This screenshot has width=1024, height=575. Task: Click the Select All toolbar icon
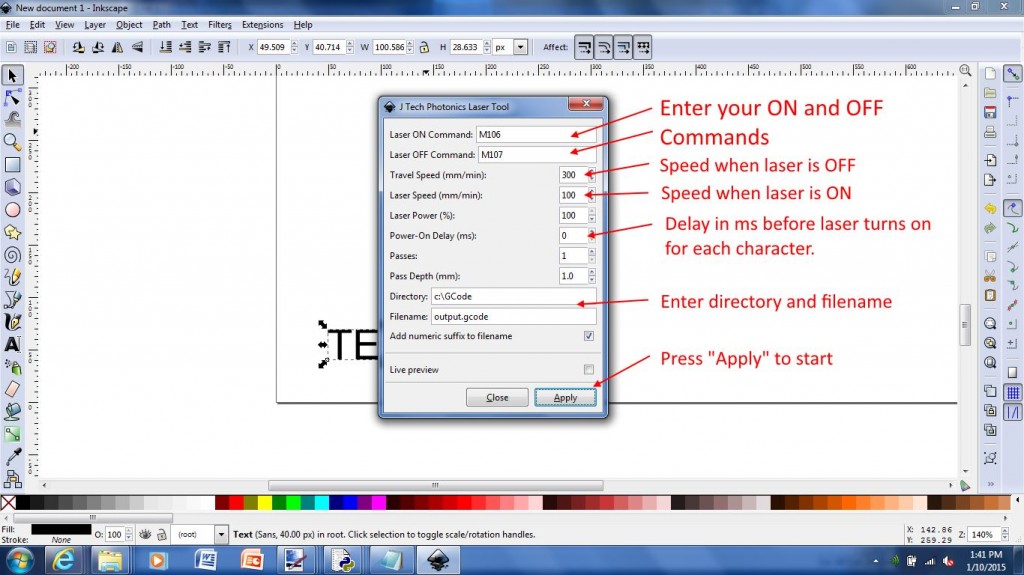click(11, 47)
